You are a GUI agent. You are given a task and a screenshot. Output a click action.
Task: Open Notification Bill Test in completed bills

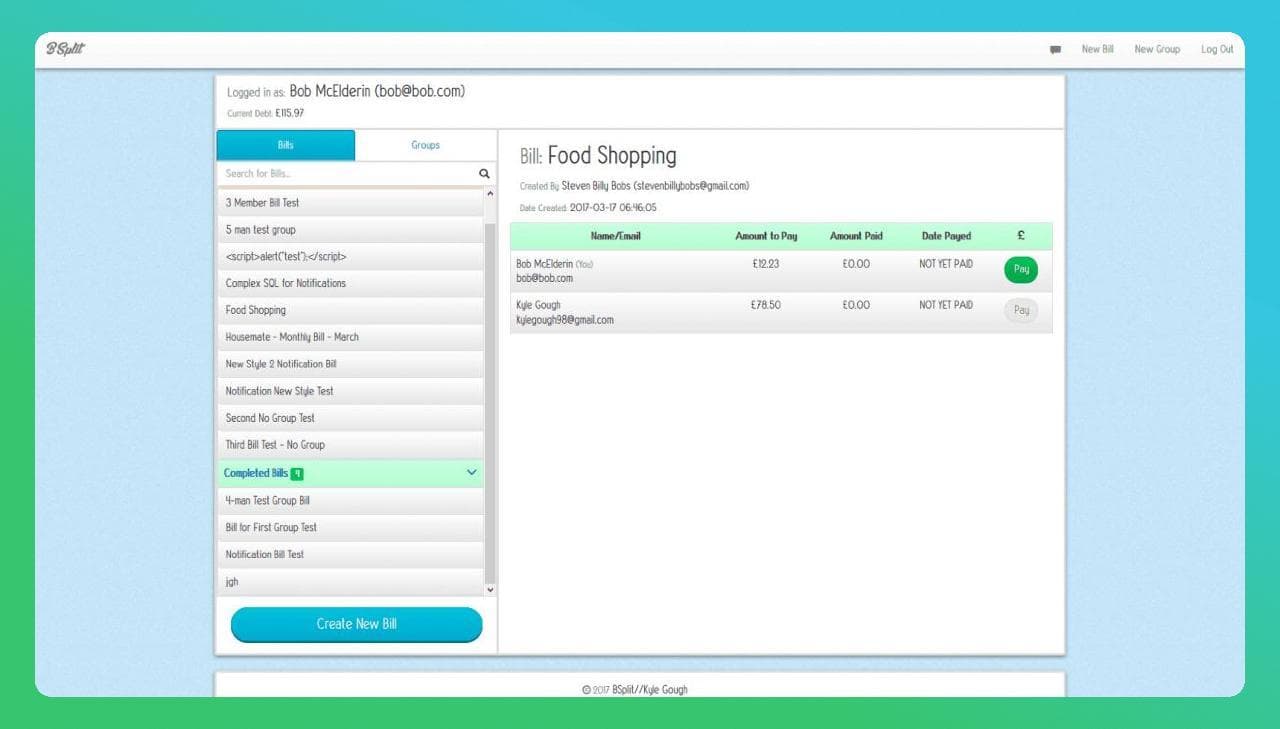point(350,555)
